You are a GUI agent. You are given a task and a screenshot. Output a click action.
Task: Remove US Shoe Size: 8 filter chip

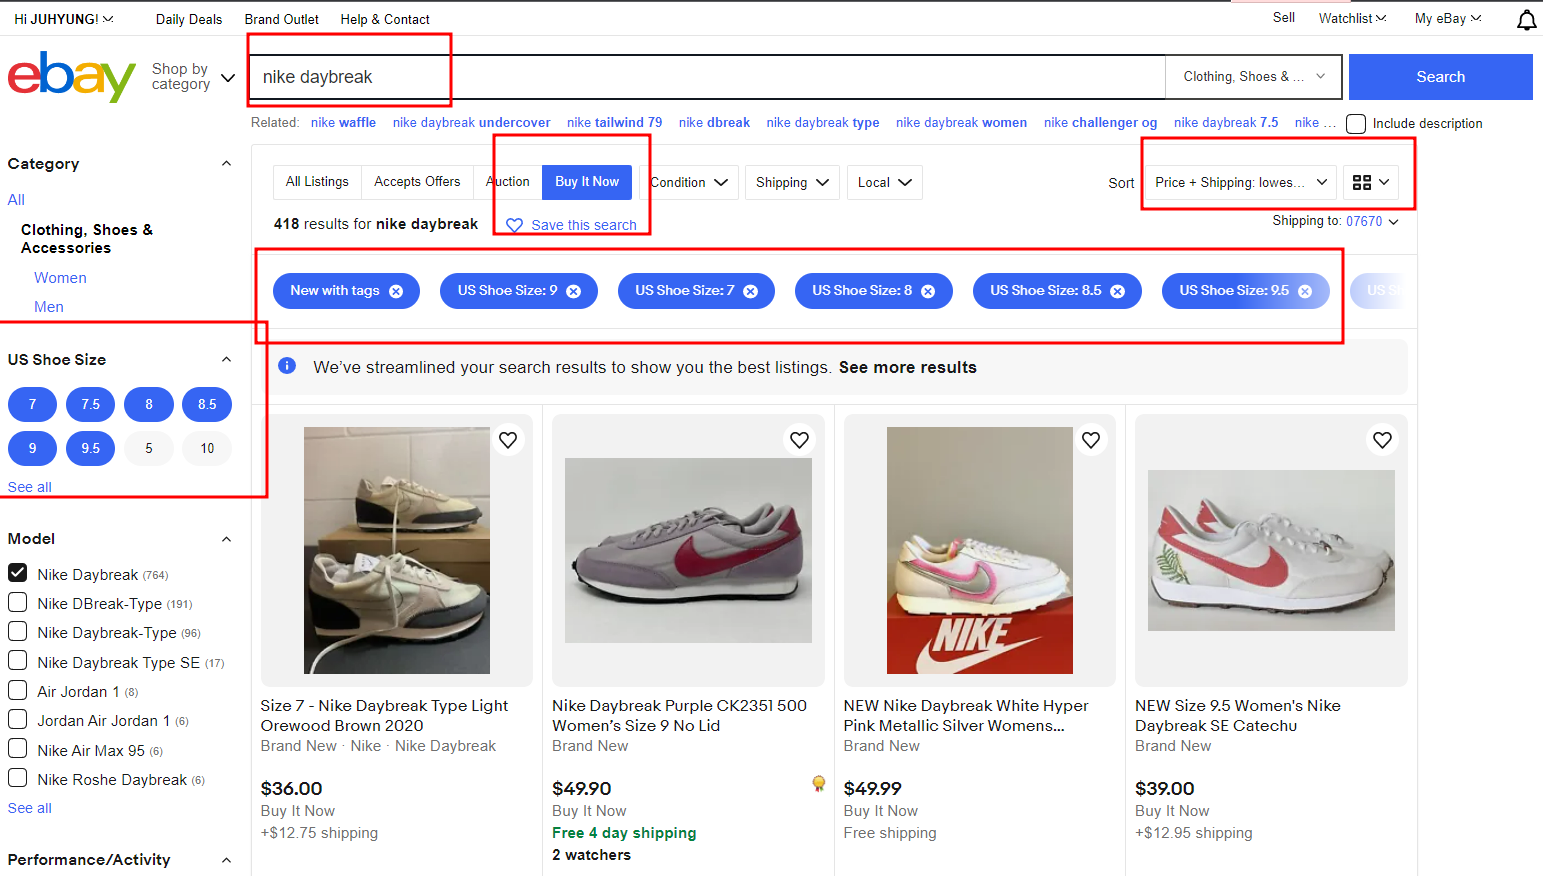click(x=928, y=291)
